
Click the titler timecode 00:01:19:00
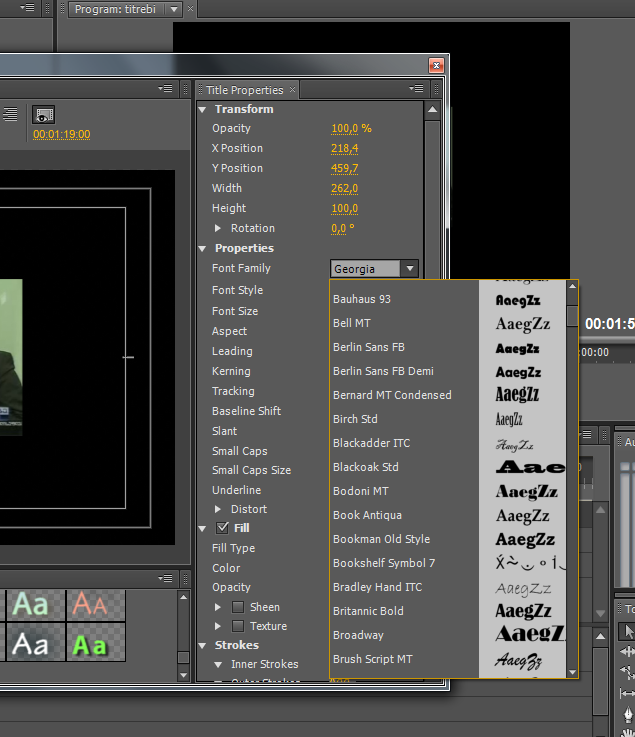(x=62, y=134)
